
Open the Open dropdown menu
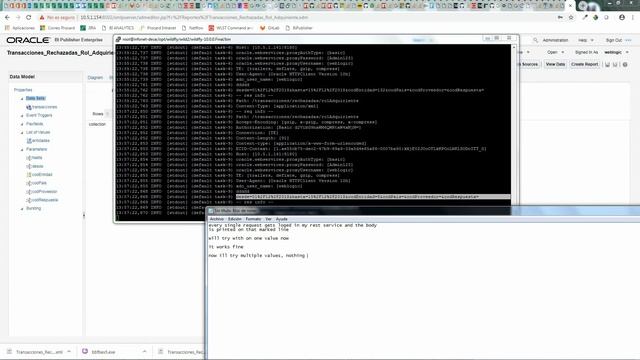556,52
